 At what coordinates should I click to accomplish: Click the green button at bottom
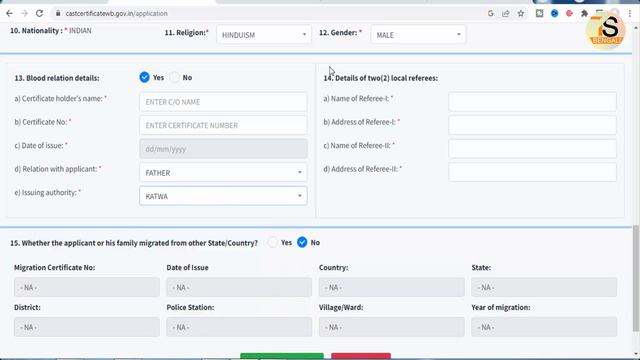(282, 356)
